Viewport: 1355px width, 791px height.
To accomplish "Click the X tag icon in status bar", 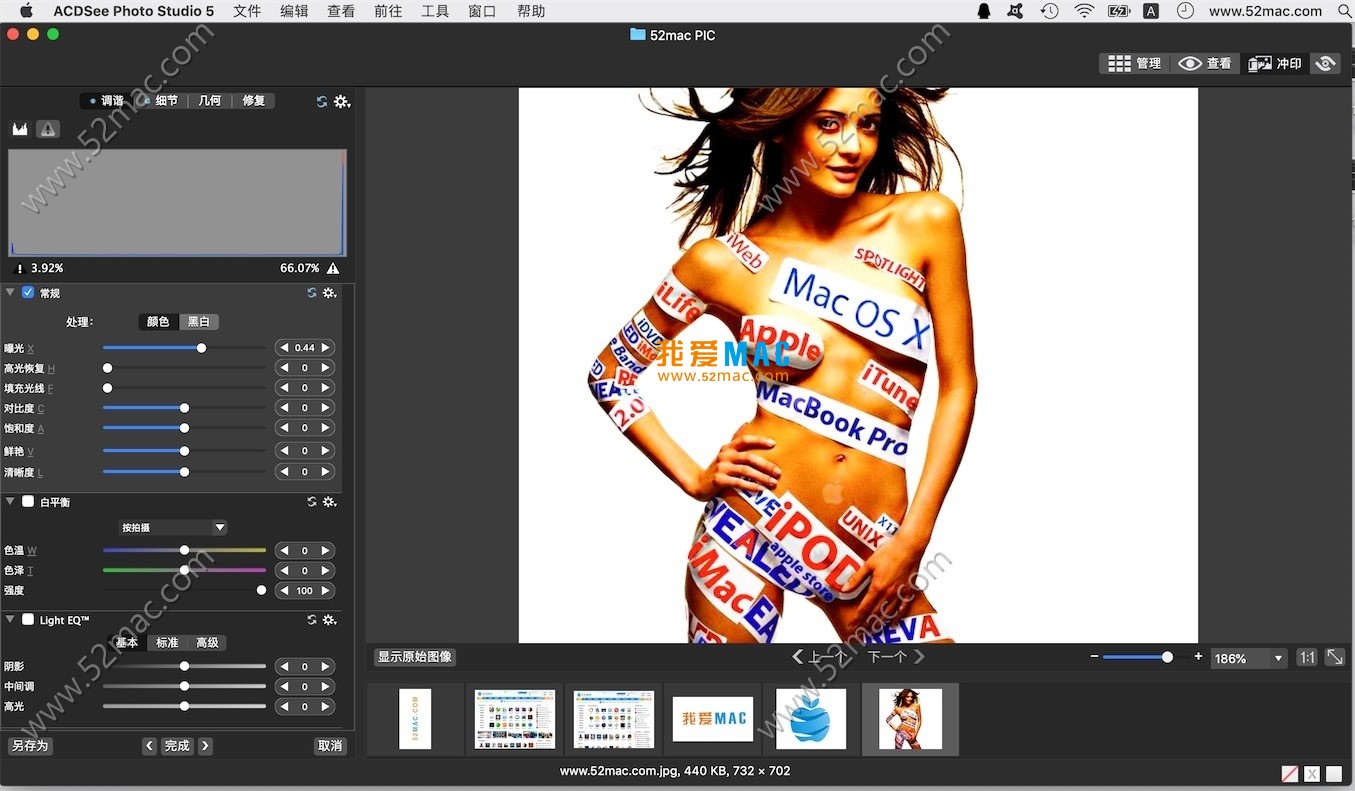I will tap(1312, 774).
